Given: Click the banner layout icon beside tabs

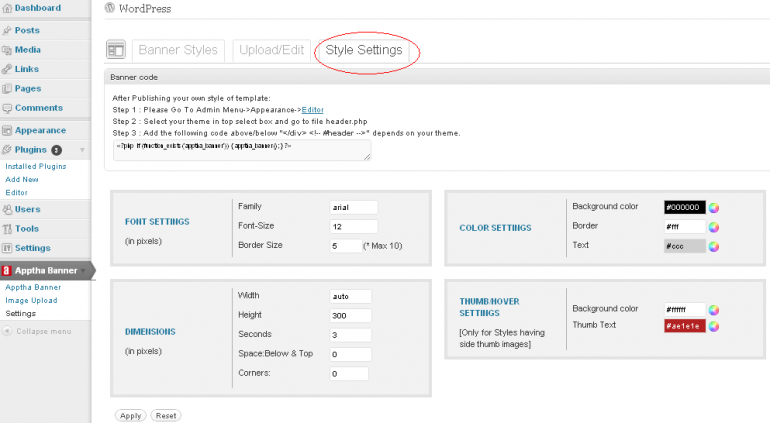Looking at the screenshot, I should pyautogui.click(x=116, y=50).
